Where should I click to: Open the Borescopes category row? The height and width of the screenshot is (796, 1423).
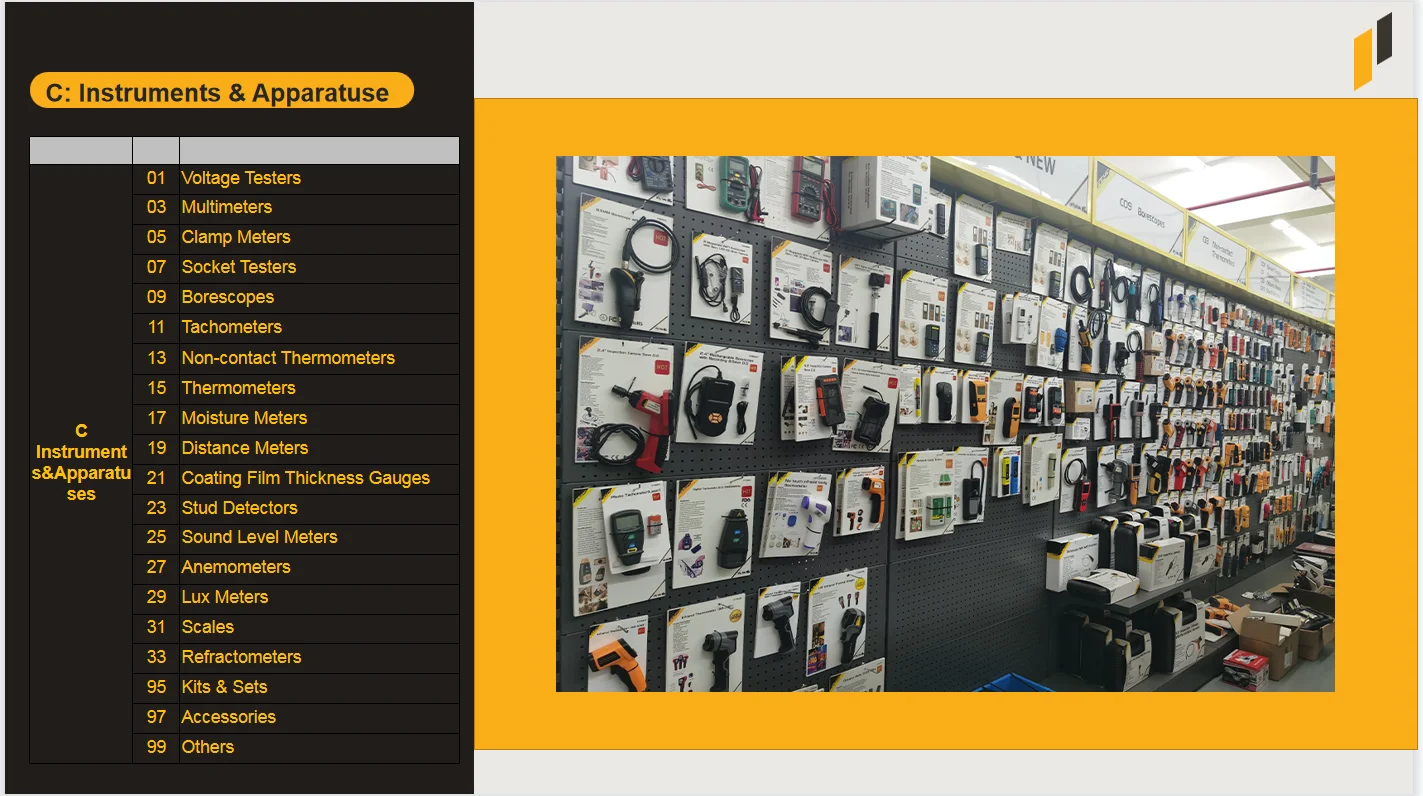point(228,297)
